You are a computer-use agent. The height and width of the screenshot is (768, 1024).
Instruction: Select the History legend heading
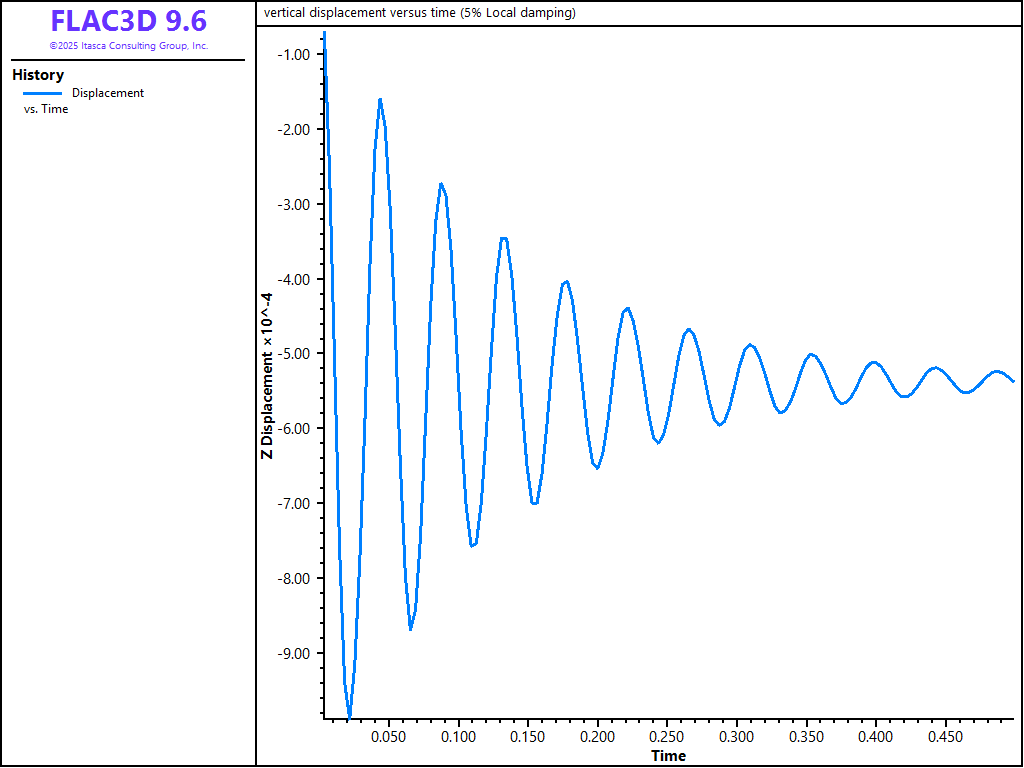(38, 75)
